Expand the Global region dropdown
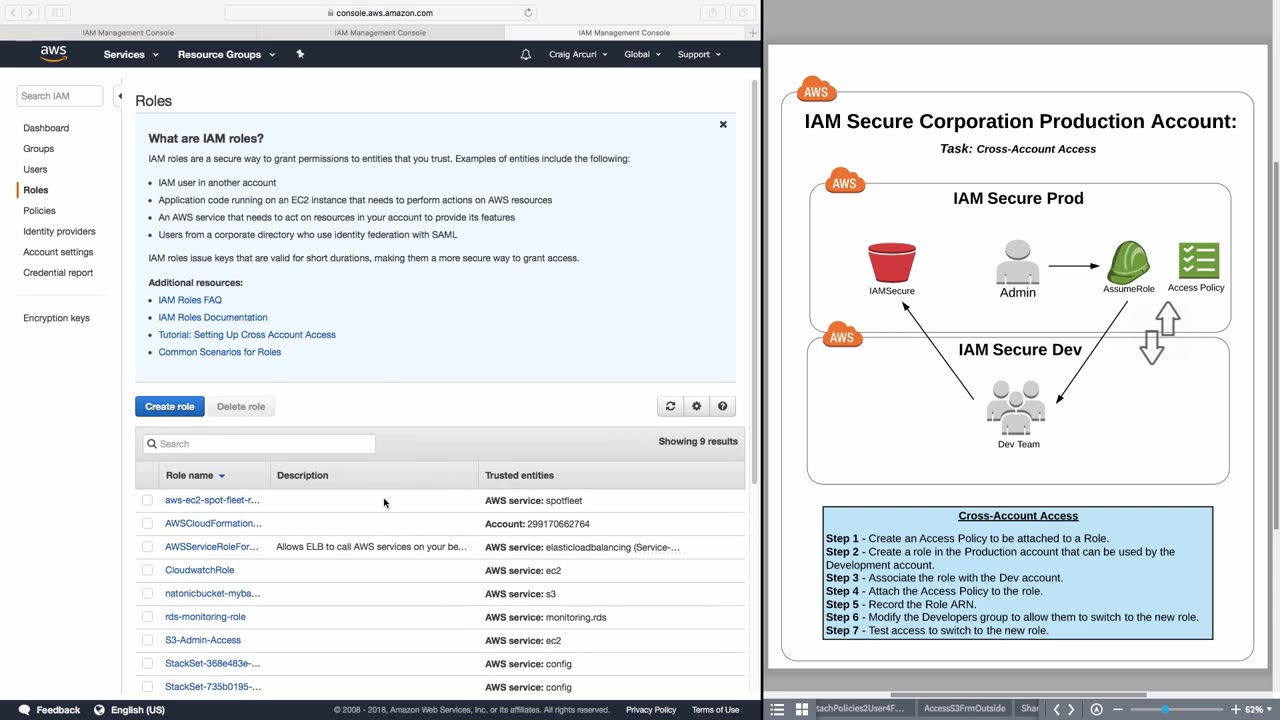Screen dimensions: 1280x720 point(642,54)
